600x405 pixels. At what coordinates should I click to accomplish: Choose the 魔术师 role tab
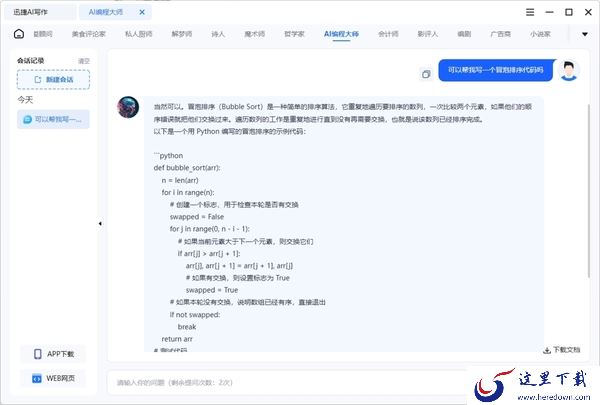coord(254,34)
